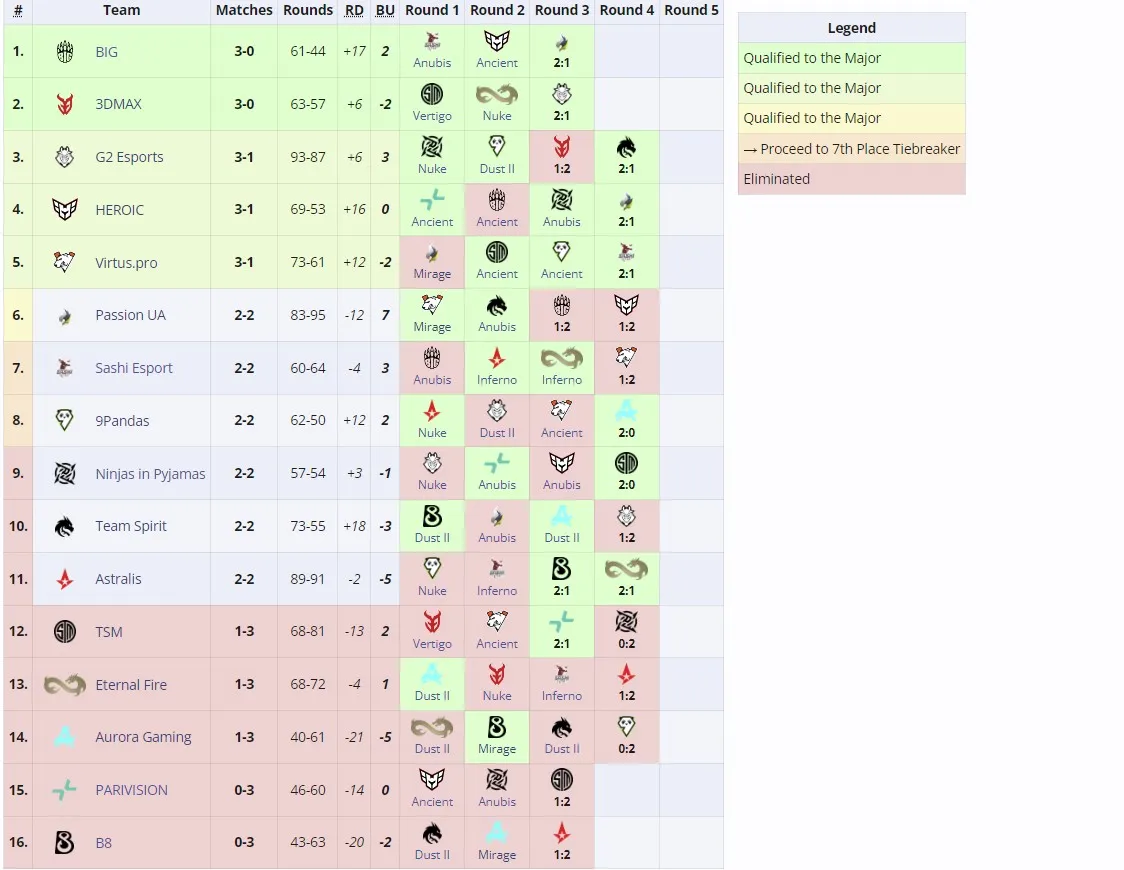Open the Astralis team link

click(118, 579)
